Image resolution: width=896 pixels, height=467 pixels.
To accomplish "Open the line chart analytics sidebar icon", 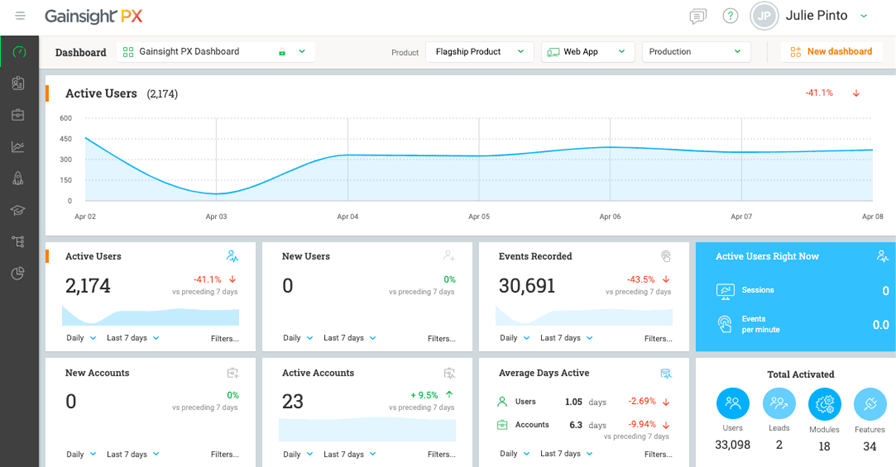I will 18,147.
